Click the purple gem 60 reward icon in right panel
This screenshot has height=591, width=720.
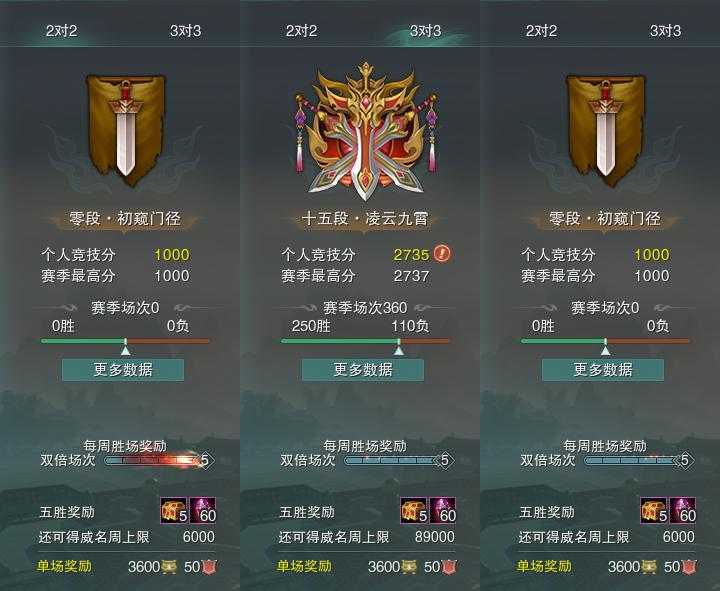[x=683, y=510]
